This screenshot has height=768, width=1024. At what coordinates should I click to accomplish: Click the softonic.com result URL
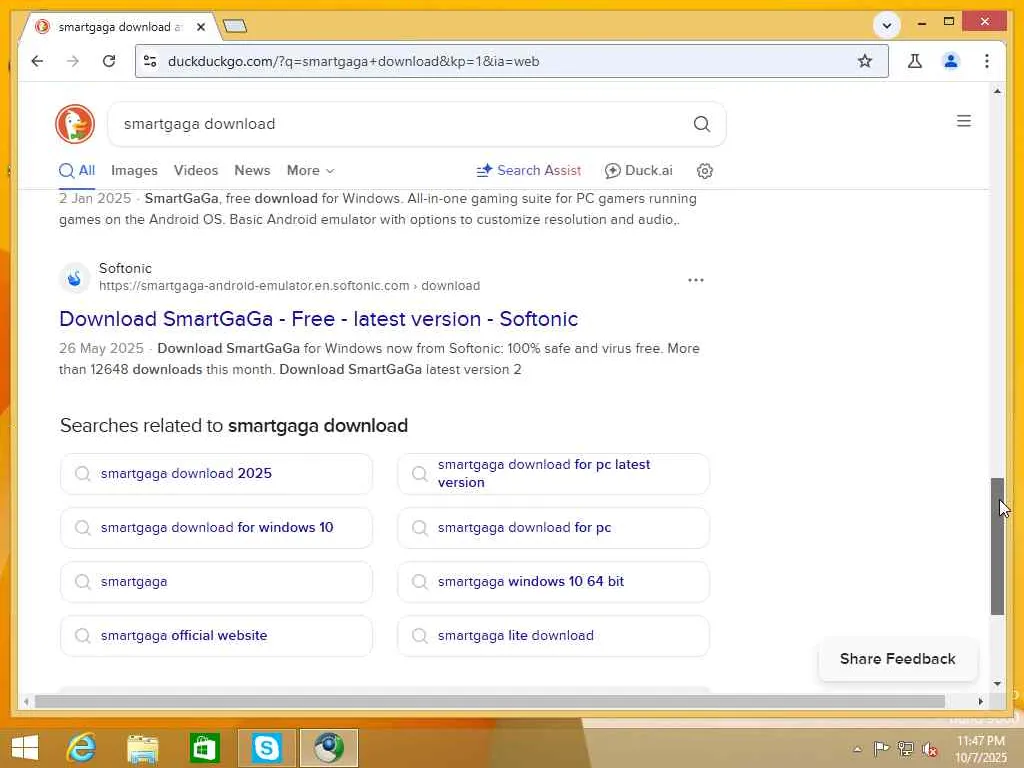pyautogui.click(x=289, y=285)
